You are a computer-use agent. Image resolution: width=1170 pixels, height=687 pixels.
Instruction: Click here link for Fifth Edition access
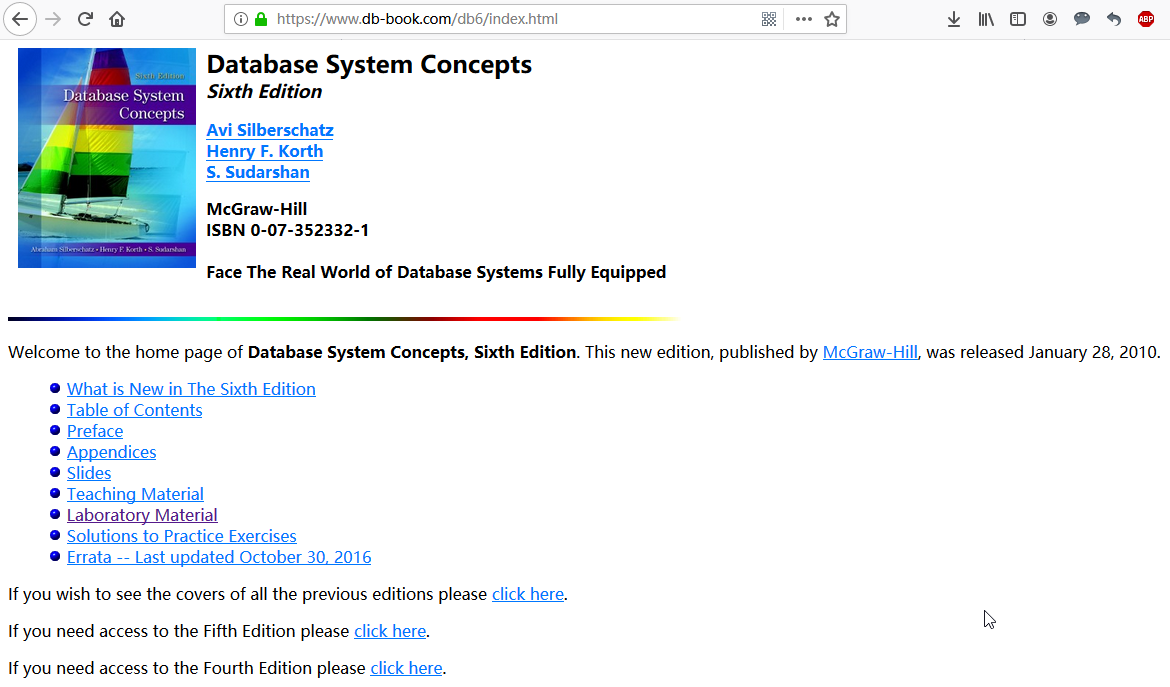390,631
